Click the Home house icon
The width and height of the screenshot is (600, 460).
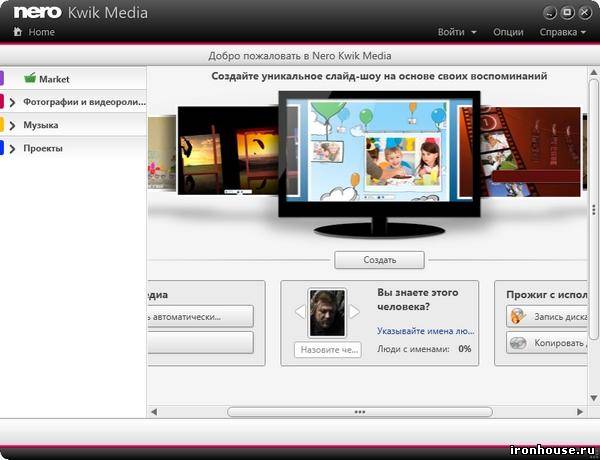(x=18, y=31)
